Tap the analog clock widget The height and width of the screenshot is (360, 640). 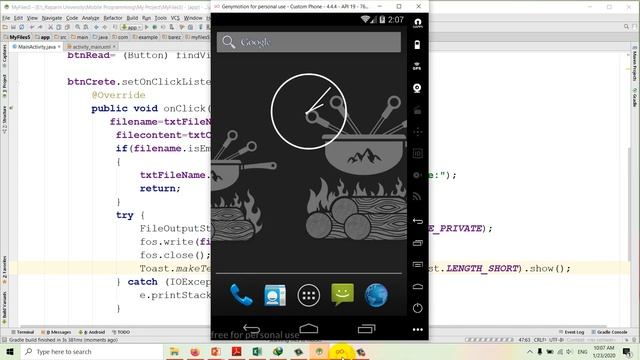[x=309, y=111]
